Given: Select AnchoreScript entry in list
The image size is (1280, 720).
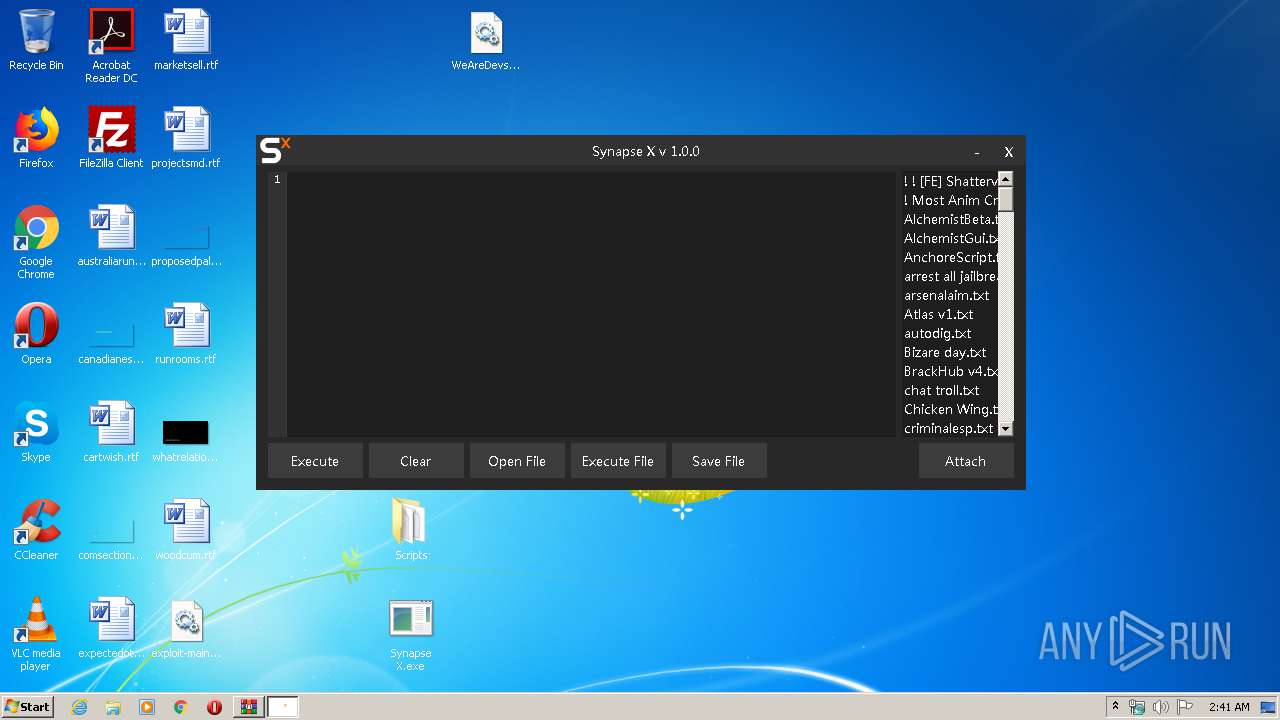Looking at the screenshot, I should pyautogui.click(x=950, y=257).
